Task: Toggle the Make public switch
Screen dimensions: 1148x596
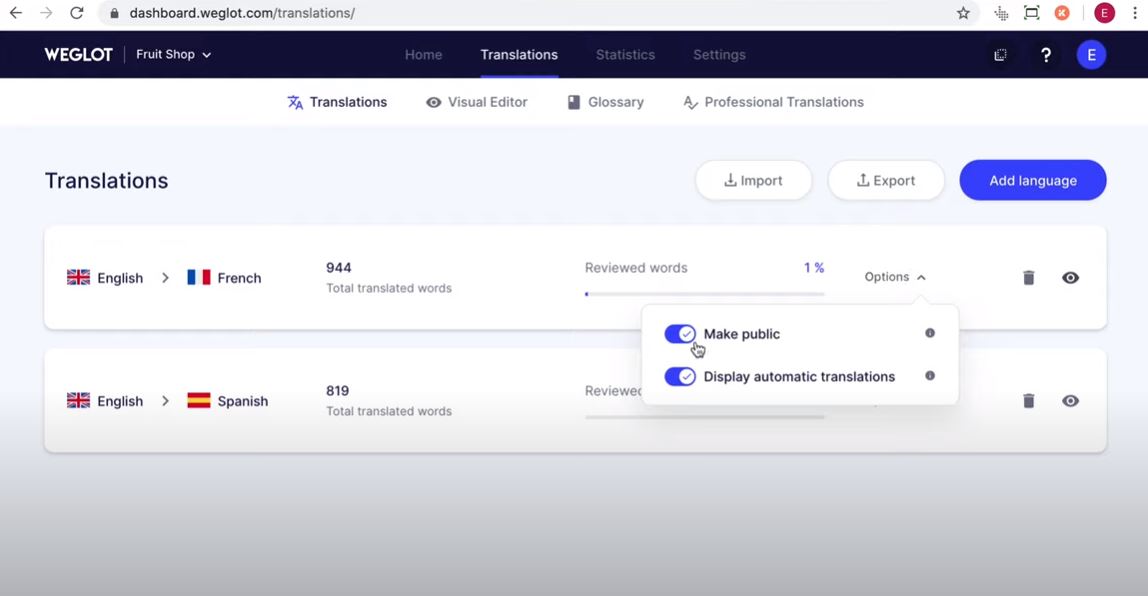Action: click(x=680, y=334)
